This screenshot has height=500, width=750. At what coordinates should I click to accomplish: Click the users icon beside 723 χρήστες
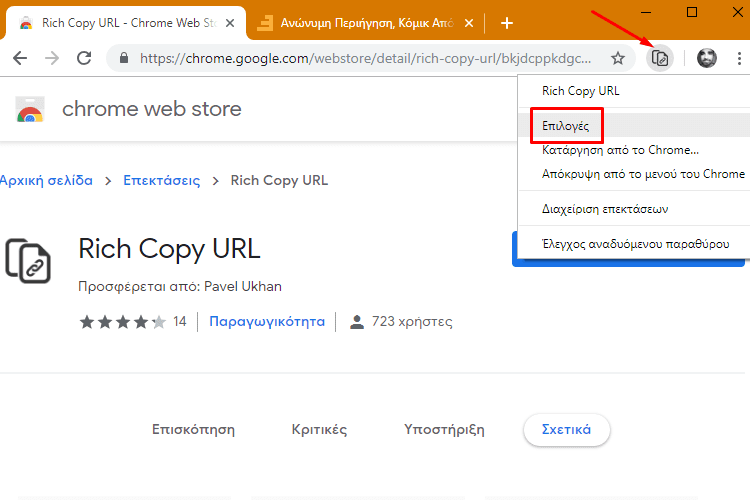357,322
